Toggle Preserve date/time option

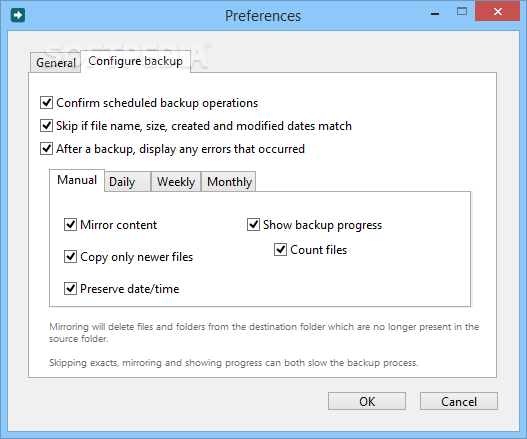pos(70,288)
